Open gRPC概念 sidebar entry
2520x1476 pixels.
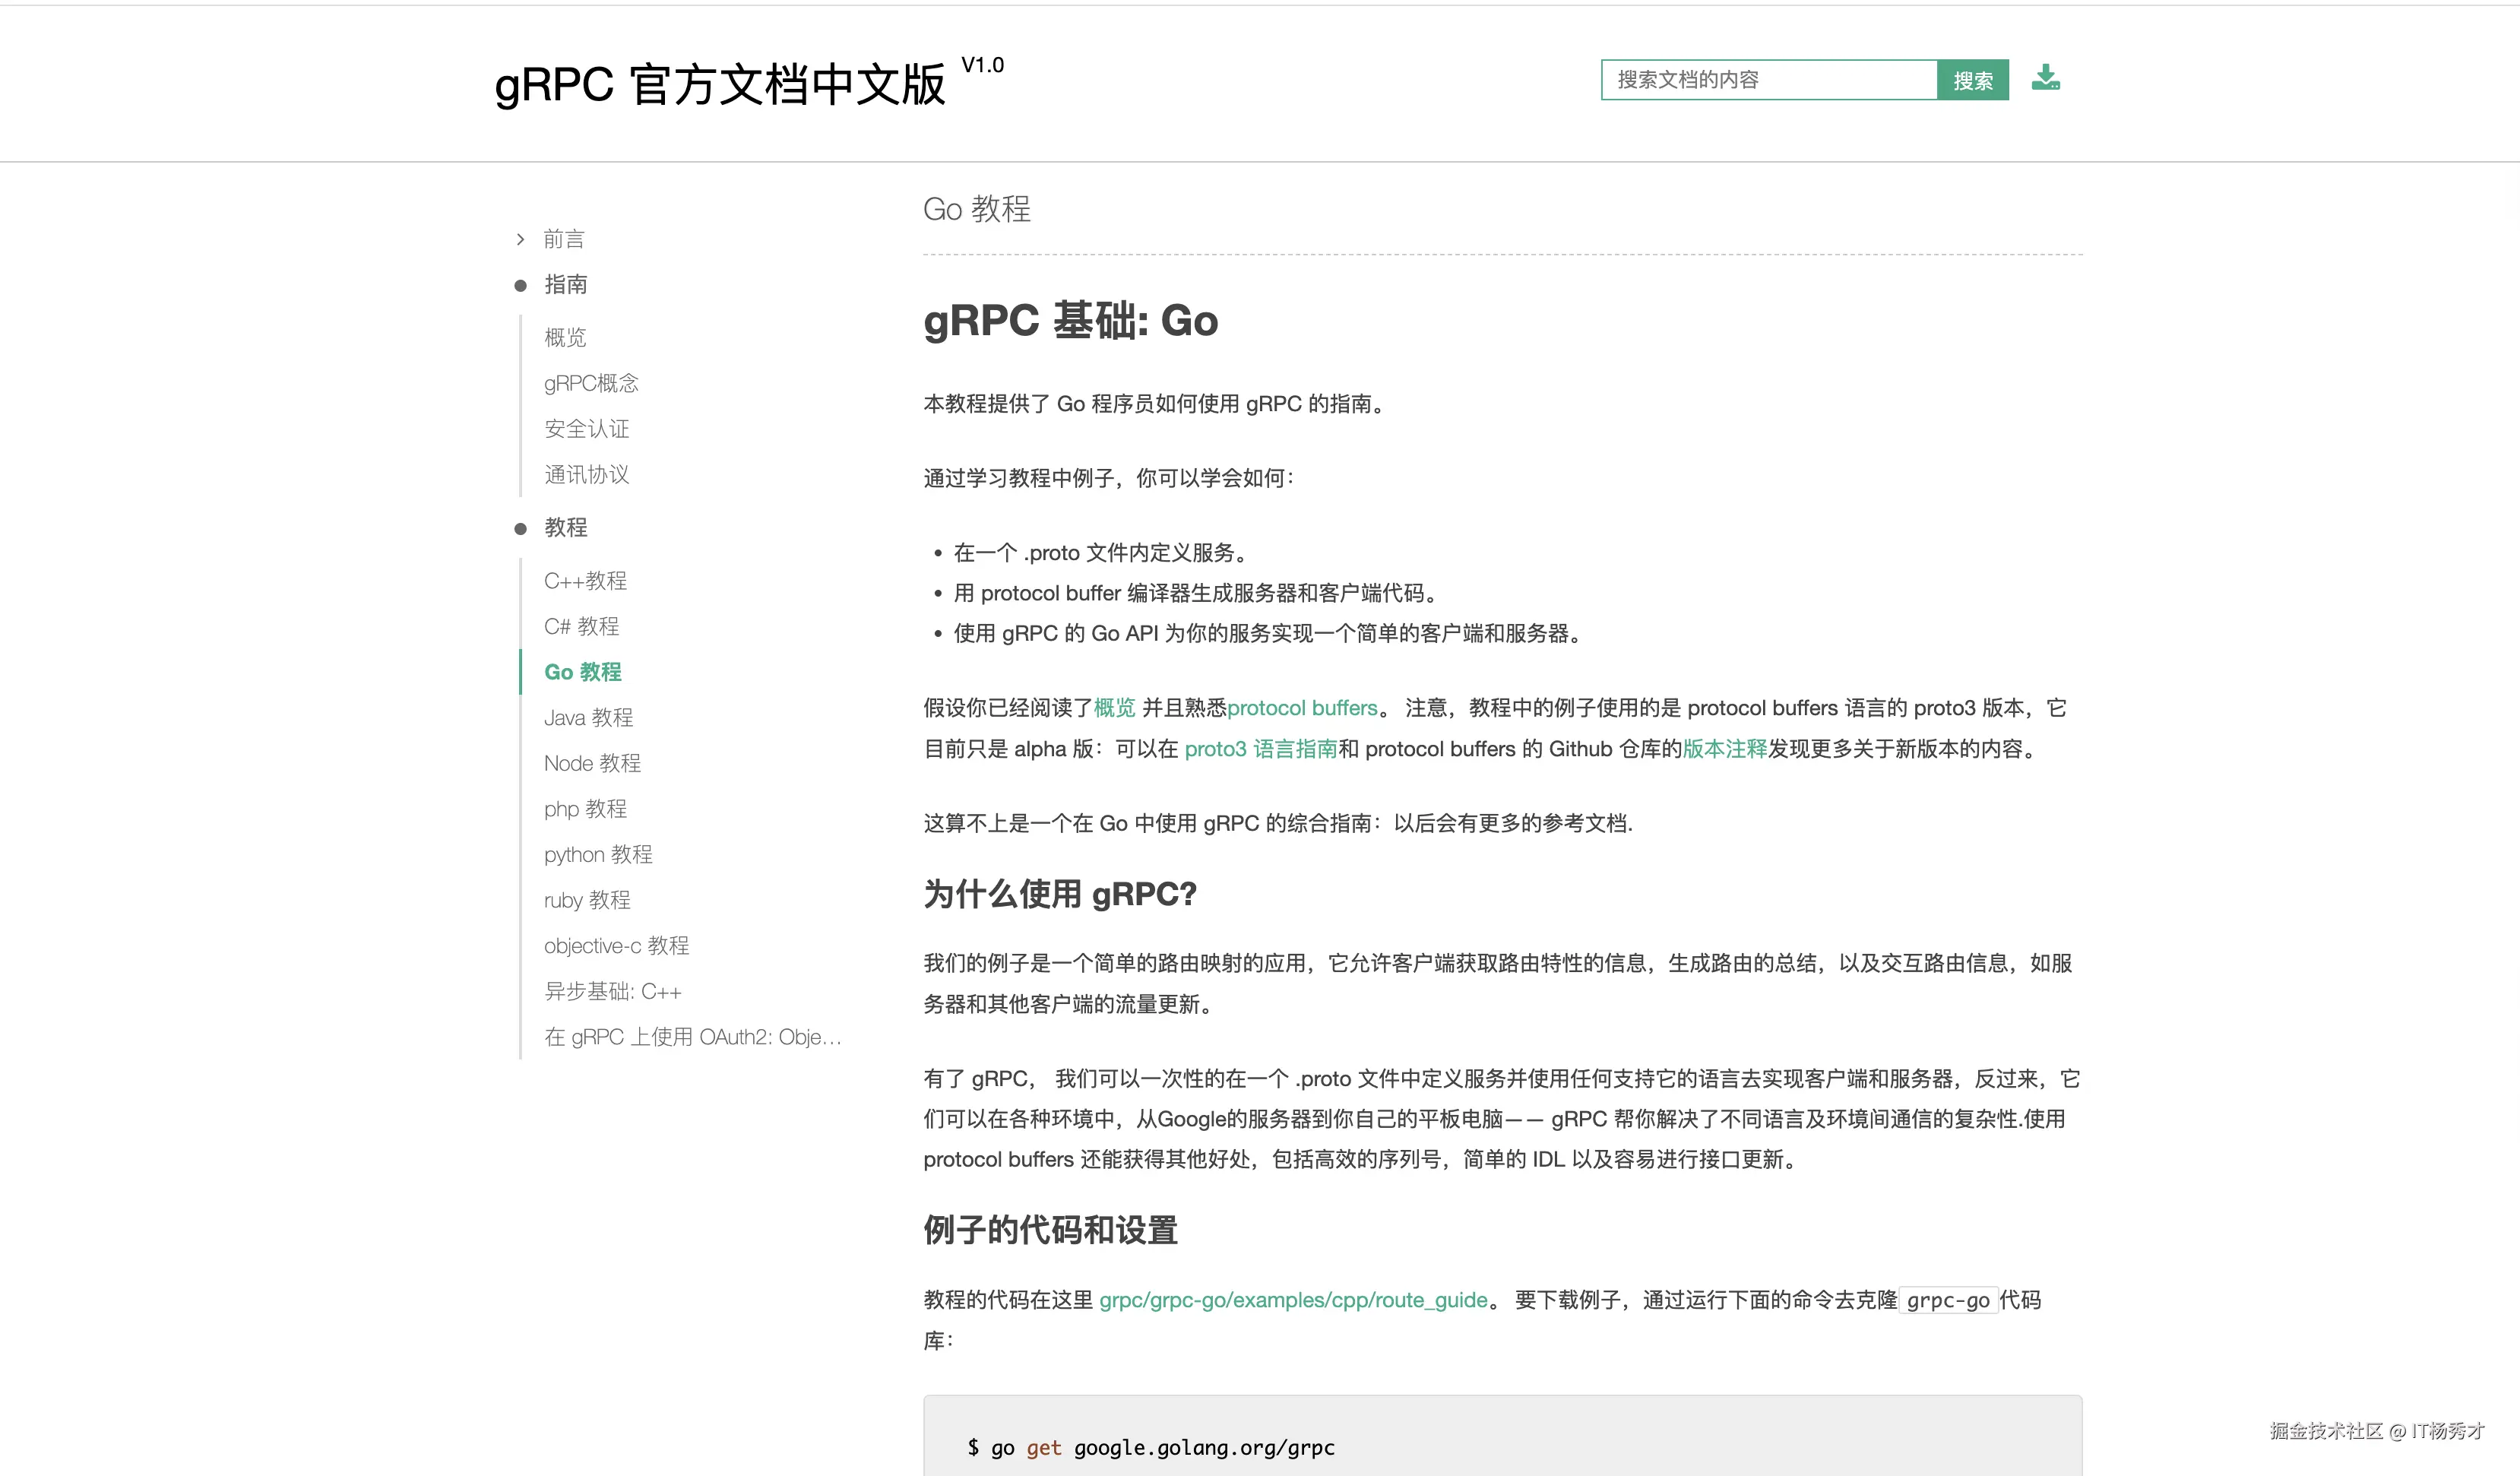tap(591, 383)
